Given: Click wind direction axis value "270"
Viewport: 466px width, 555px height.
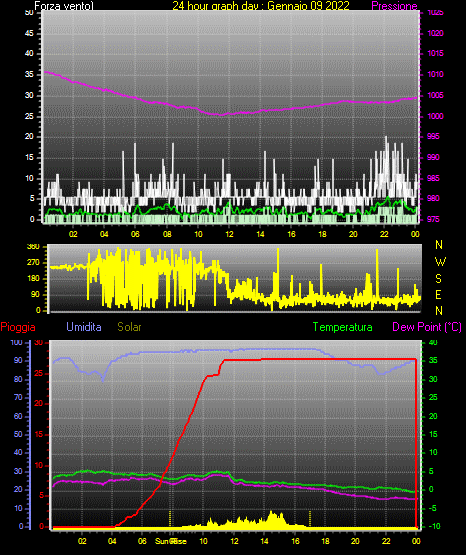Looking at the screenshot, I should point(33,263).
